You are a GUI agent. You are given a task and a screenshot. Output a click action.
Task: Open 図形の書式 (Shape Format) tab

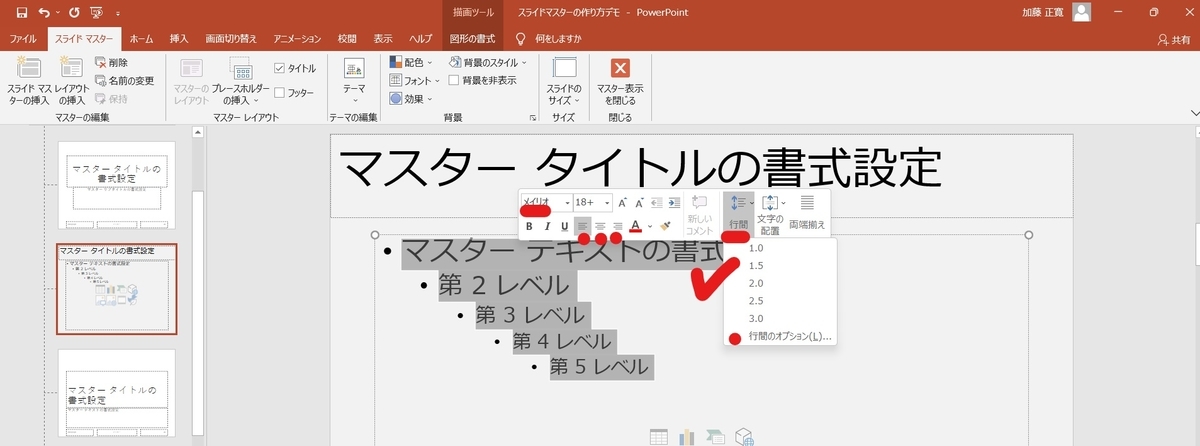(473, 38)
